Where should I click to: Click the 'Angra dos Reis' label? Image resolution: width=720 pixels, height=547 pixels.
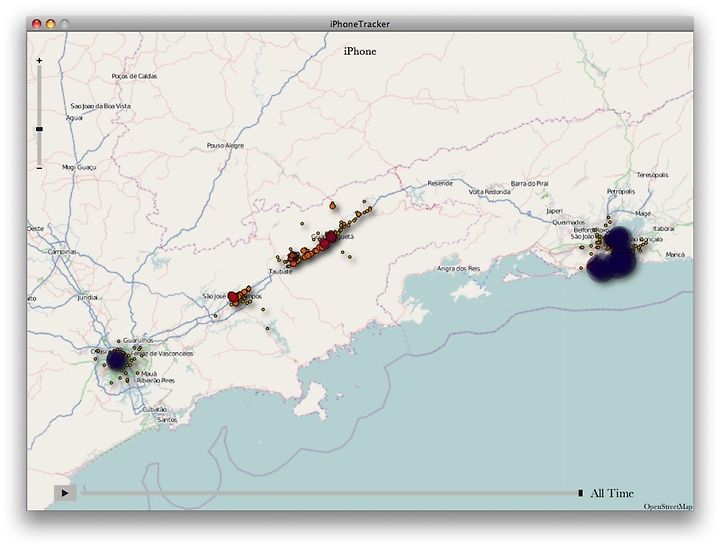[x=458, y=269]
